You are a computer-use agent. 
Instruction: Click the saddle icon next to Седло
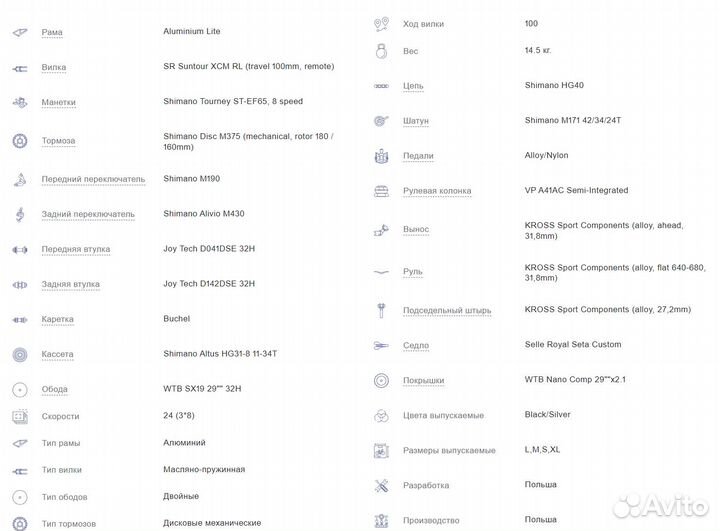tap(380, 345)
